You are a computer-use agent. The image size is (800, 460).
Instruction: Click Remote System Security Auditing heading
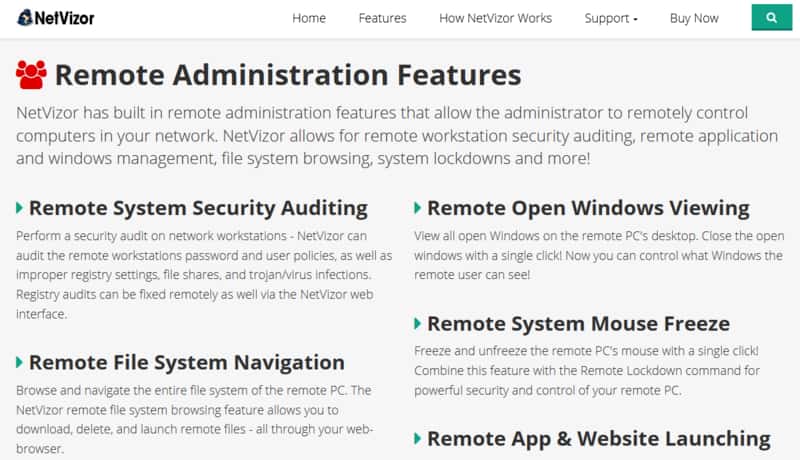point(198,208)
